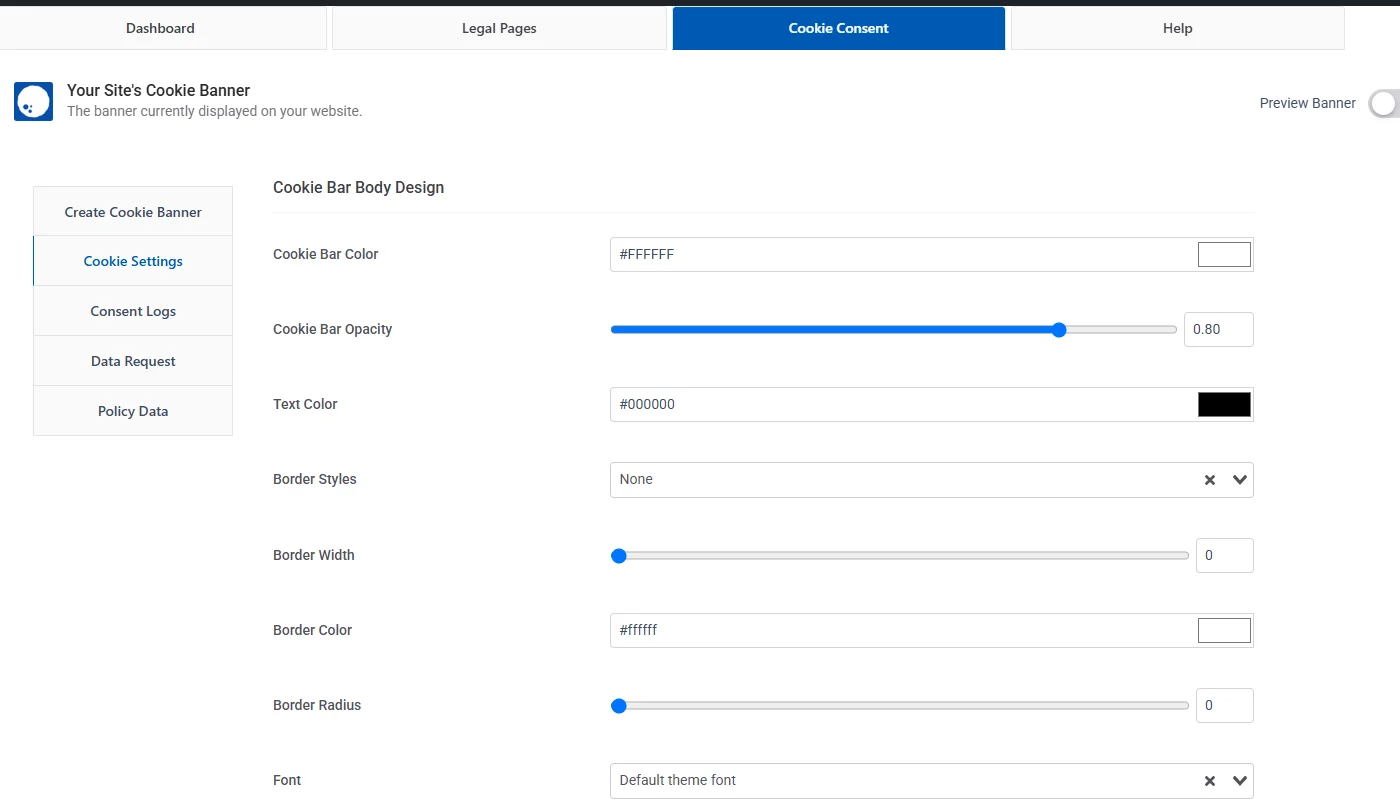Viewport: 1400px width, 800px height.
Task: Select the Cookie Consent tab
Action: point(838,28)
